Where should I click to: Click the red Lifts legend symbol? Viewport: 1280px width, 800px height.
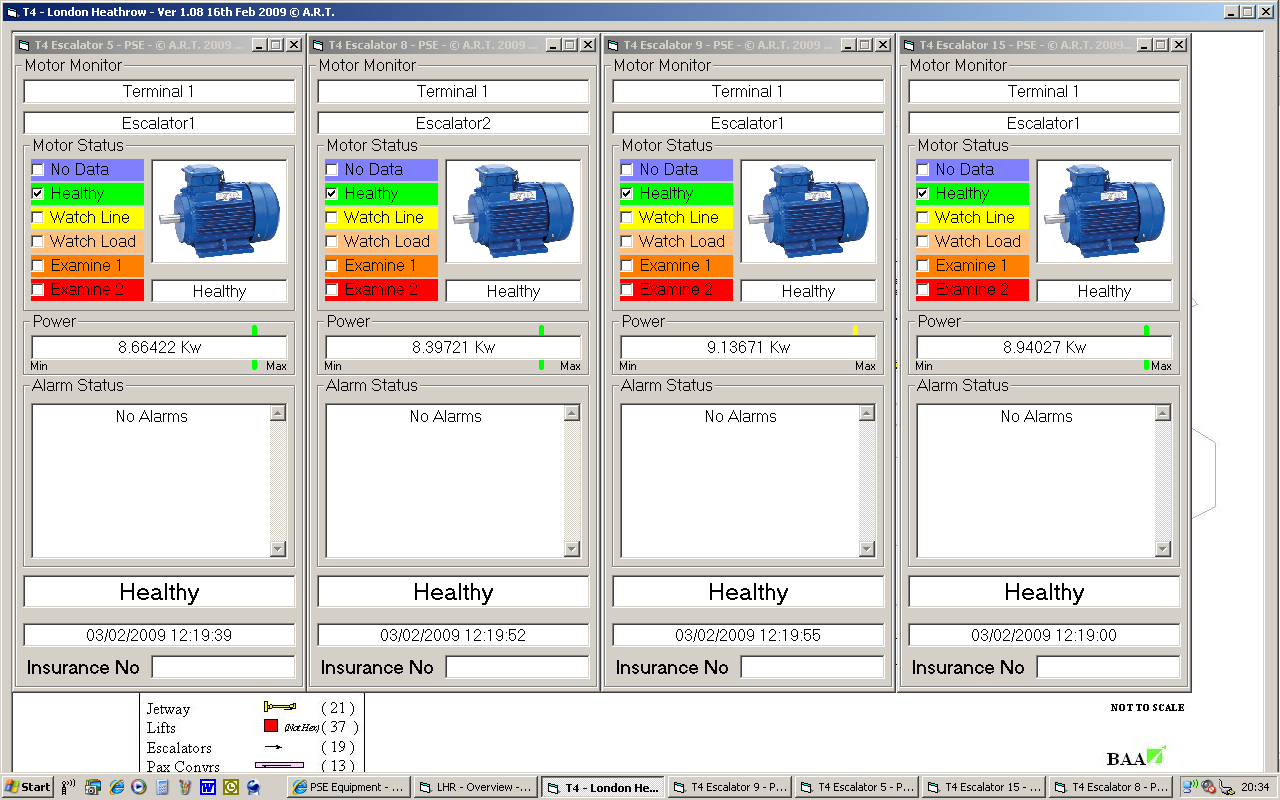(271, 727)
